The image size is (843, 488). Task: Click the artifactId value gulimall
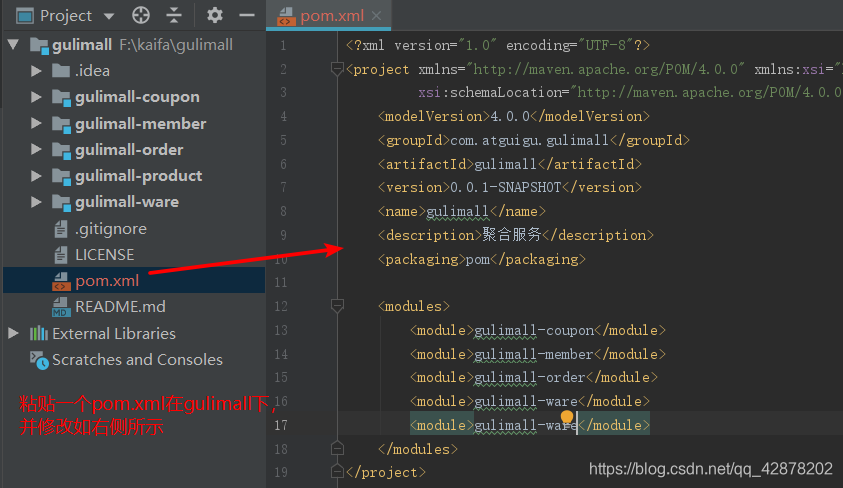505,164
